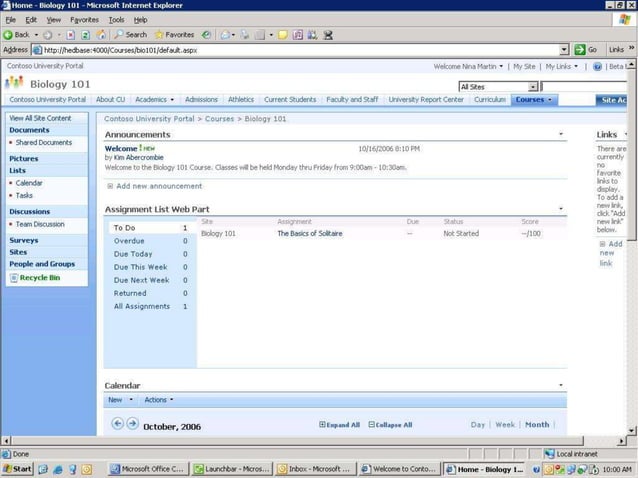The height and width of the screenshot is (478, 638).
Task: Collapse All calendar items
Action: click(390, 425)
